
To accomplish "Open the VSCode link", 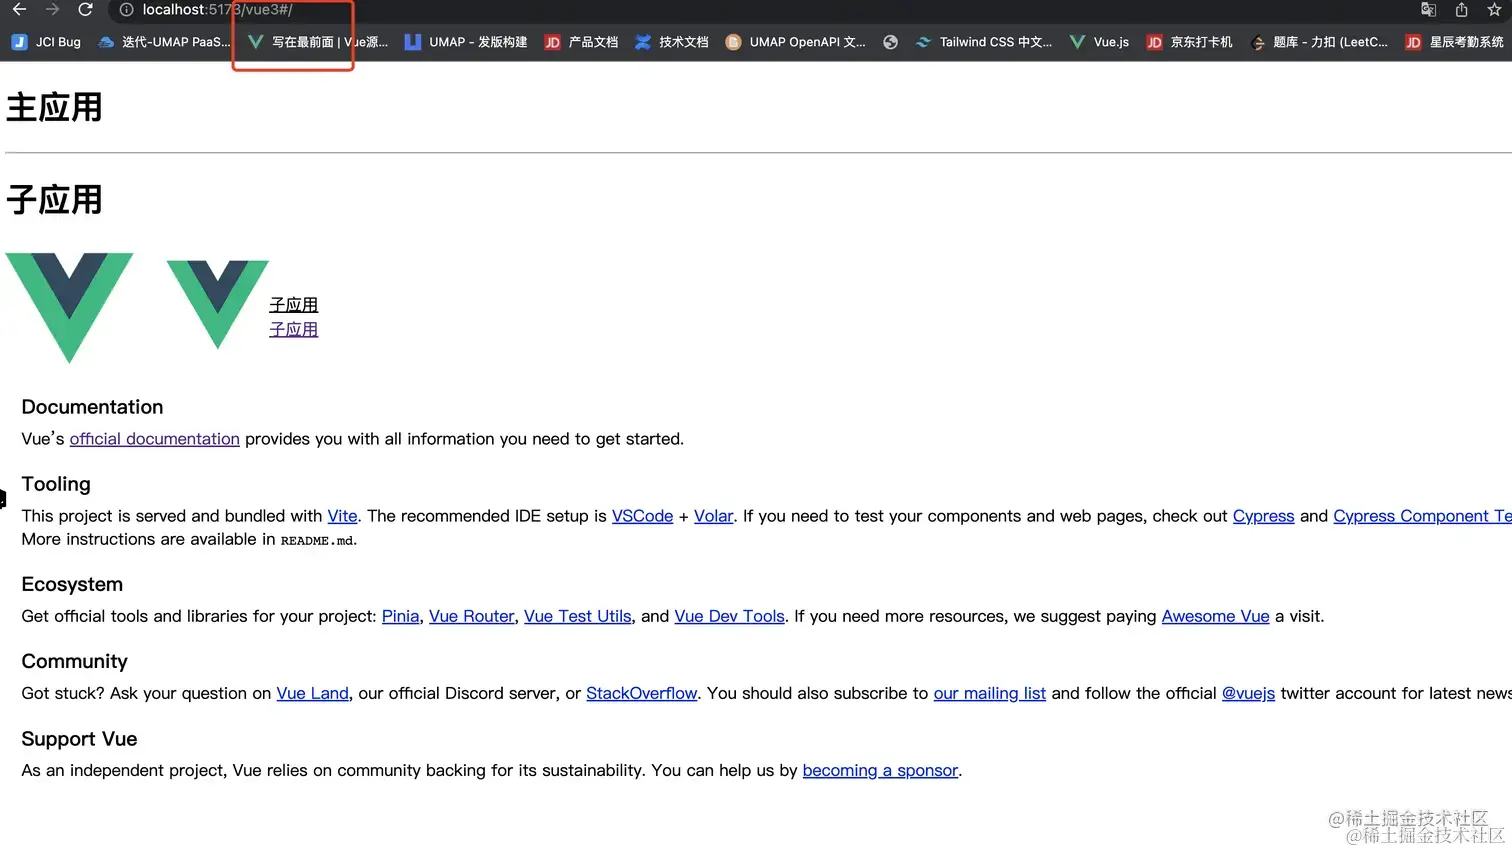I will tap(642, 516).
